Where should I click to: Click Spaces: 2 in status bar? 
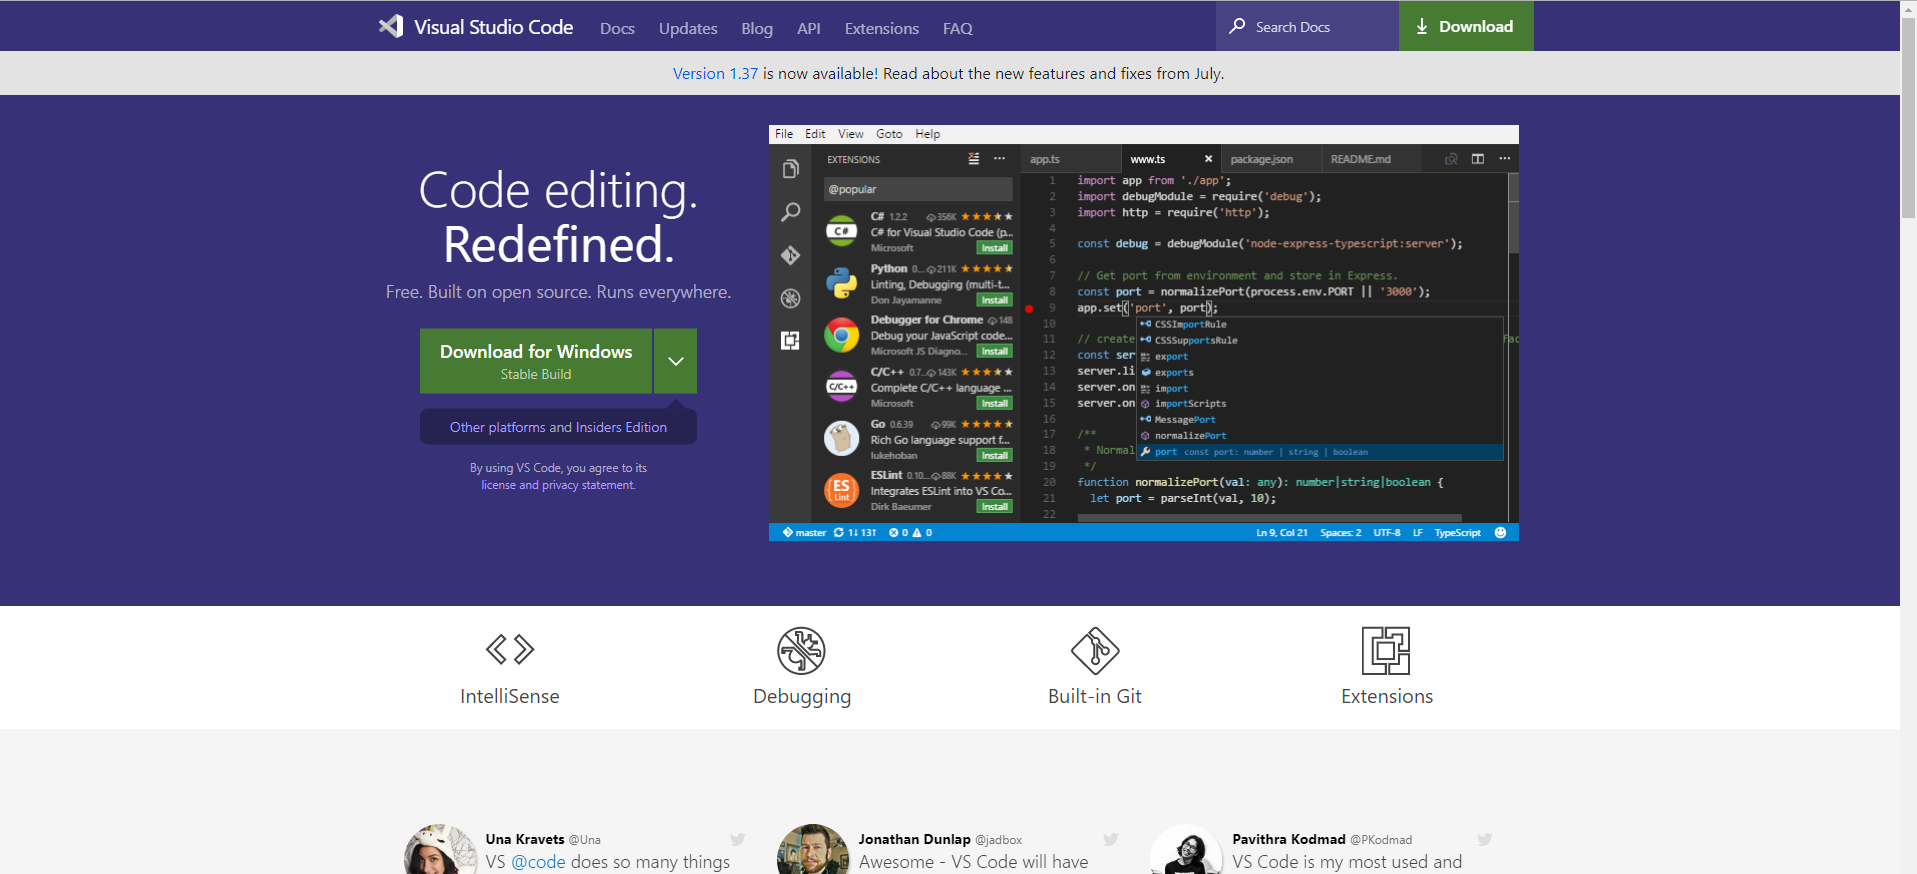pyautogui.click(x=1341, y=533)
